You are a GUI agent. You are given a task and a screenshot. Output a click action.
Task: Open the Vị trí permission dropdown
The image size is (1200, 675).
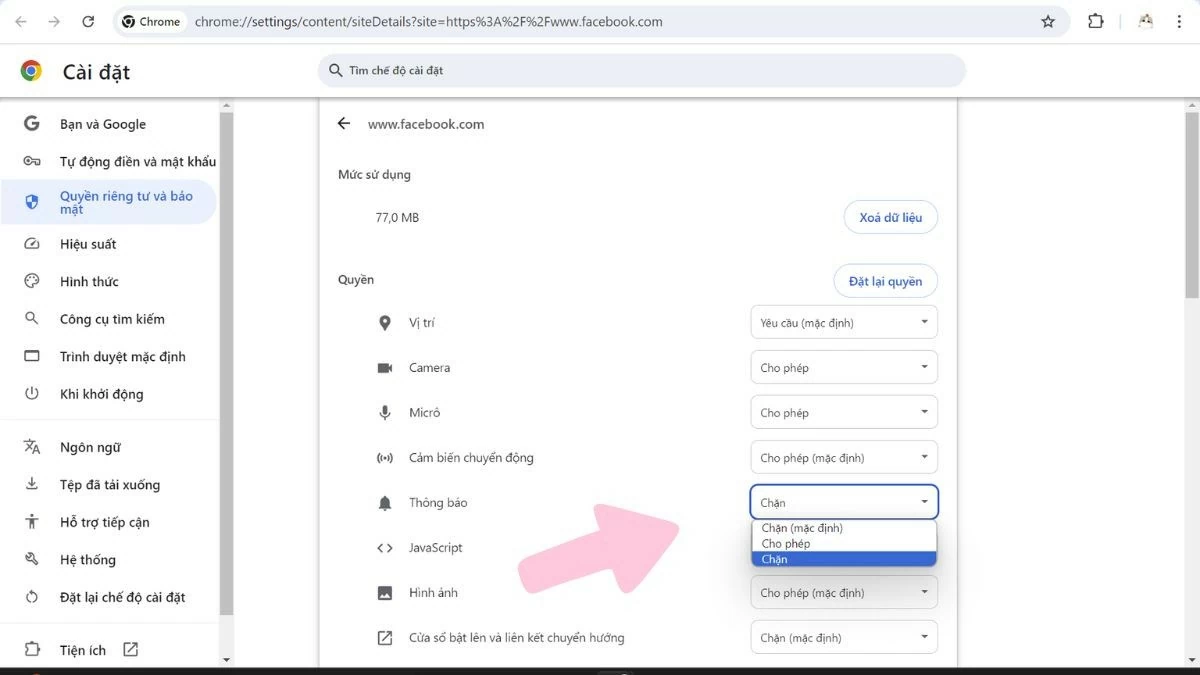[843, 322]
